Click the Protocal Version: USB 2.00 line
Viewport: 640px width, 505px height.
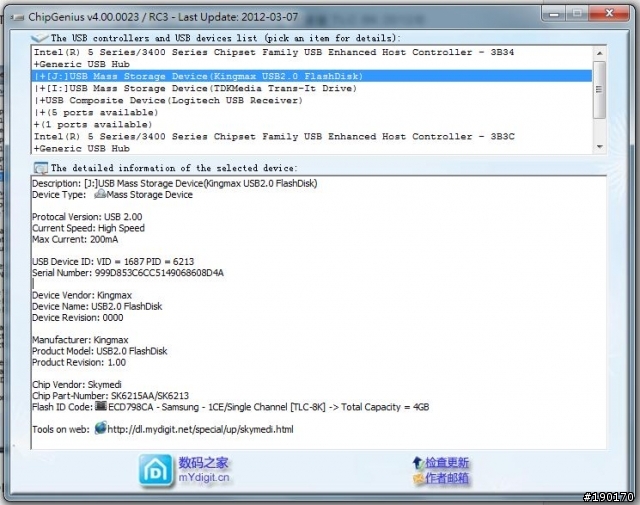pyautogui.click(x=87, y=217)
